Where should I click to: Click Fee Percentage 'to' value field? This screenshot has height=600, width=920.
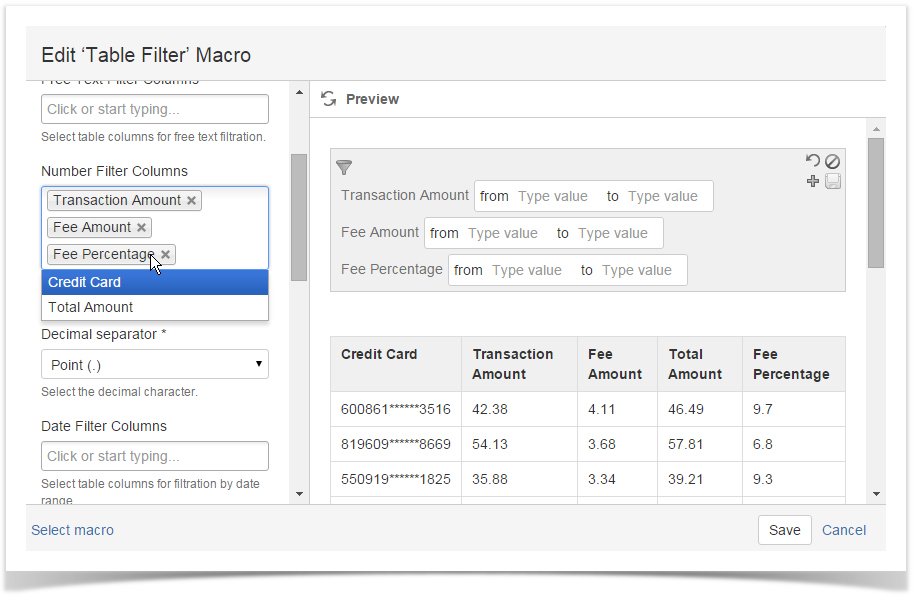[x=640, y=270]
